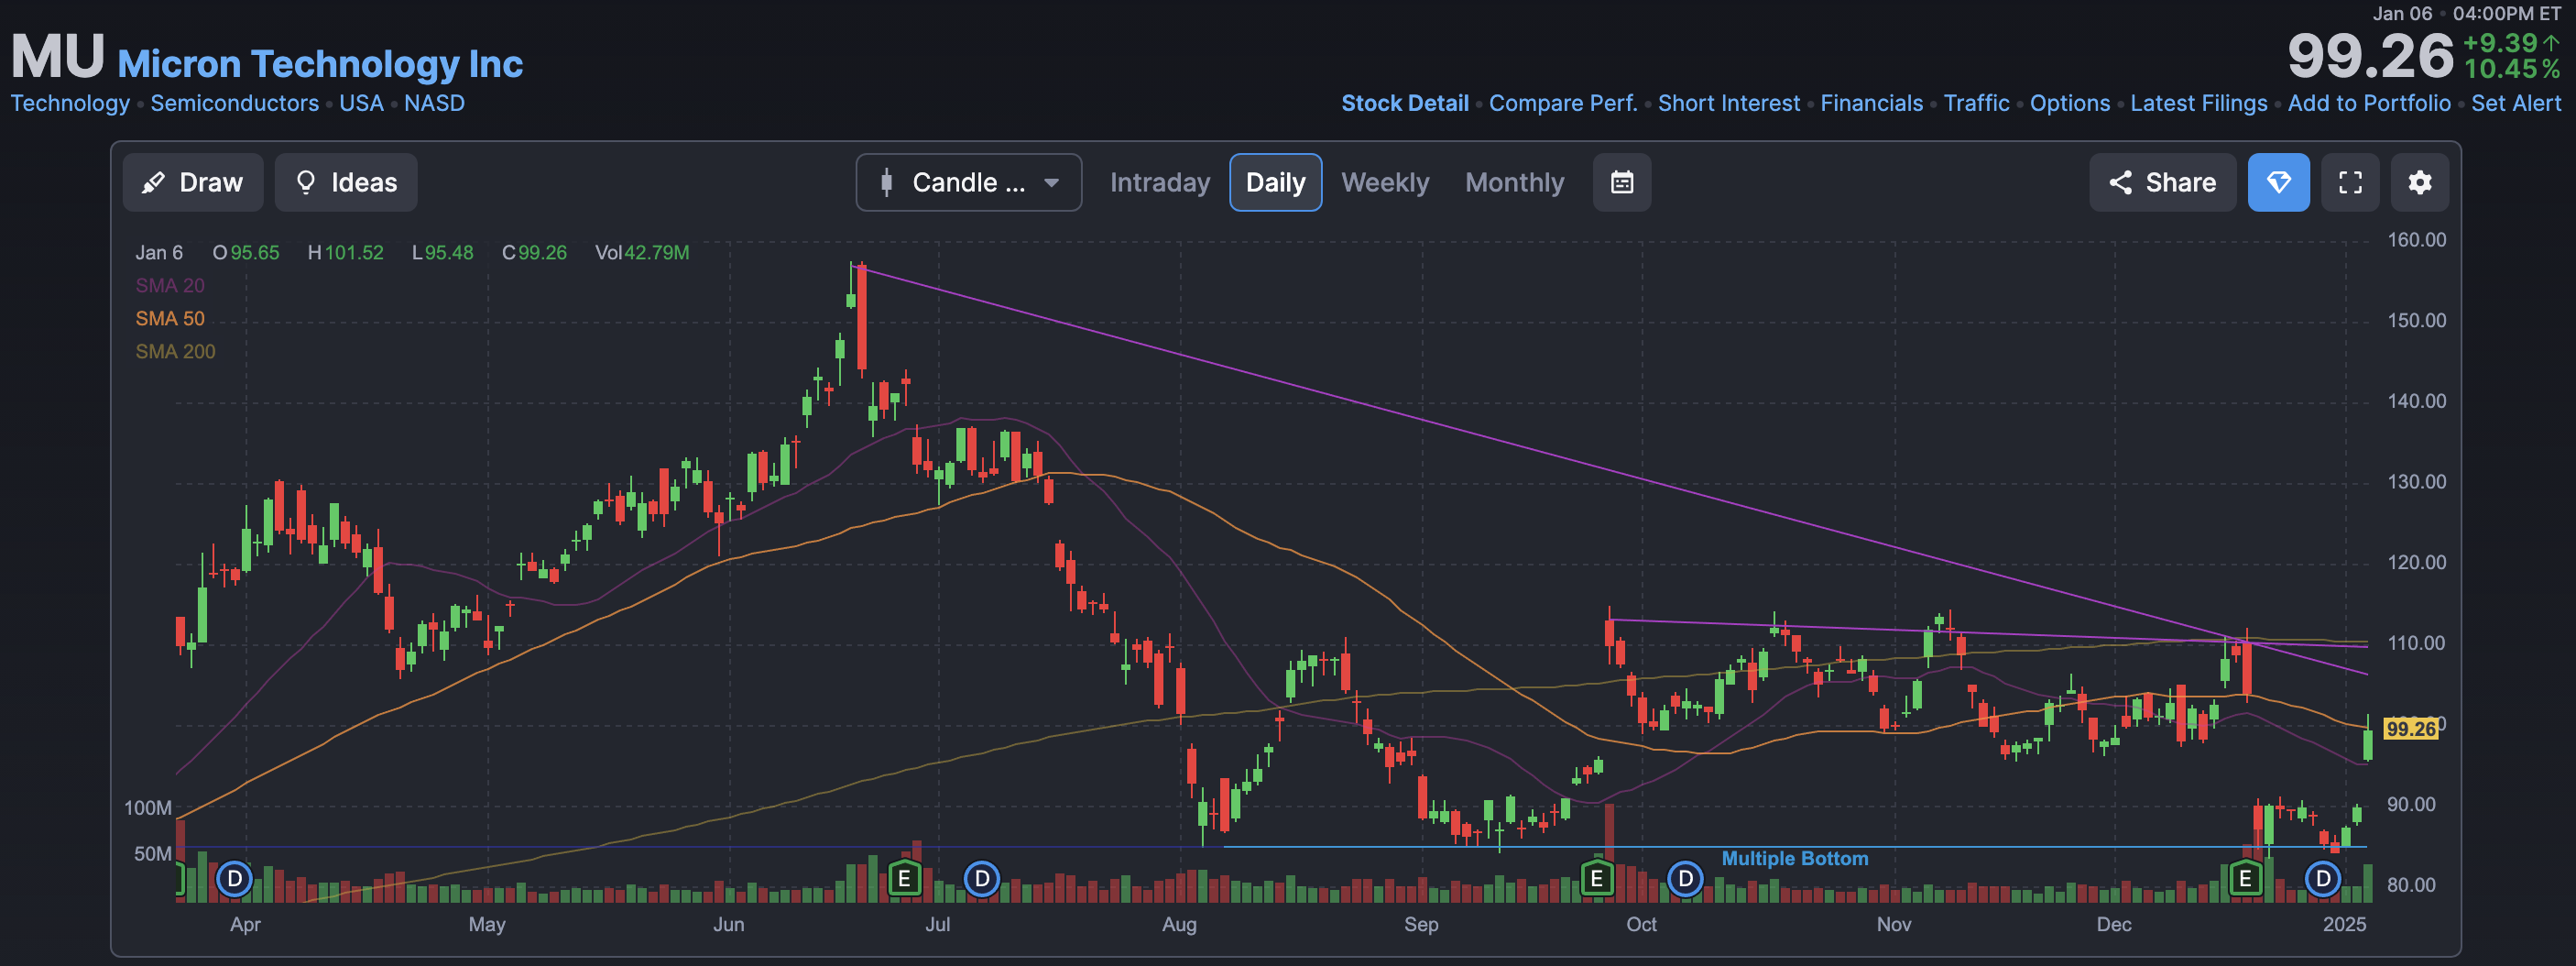Open chart settings gear
This screenshot has height=966, width=2576.
coord(2420,182)
